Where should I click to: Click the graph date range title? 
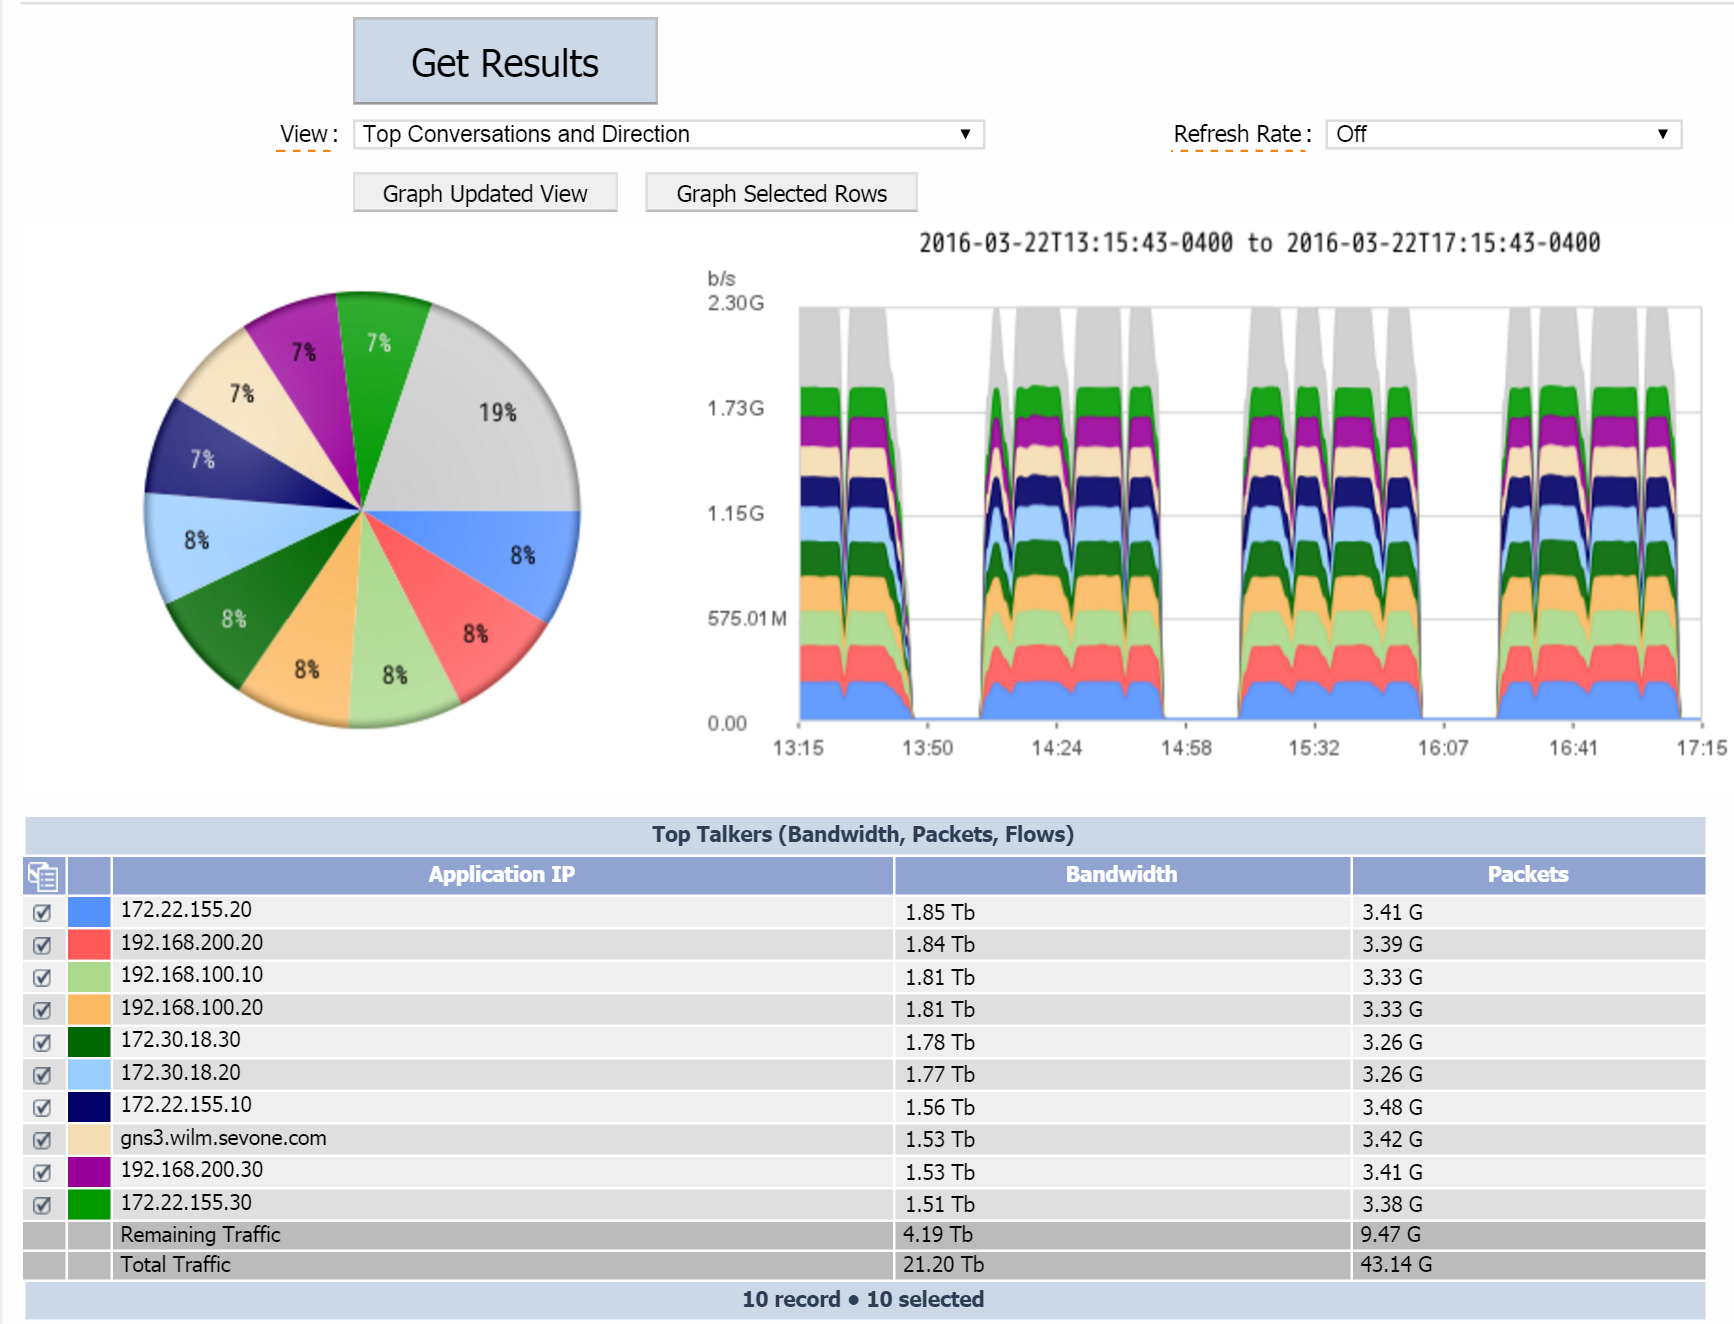1260,243
